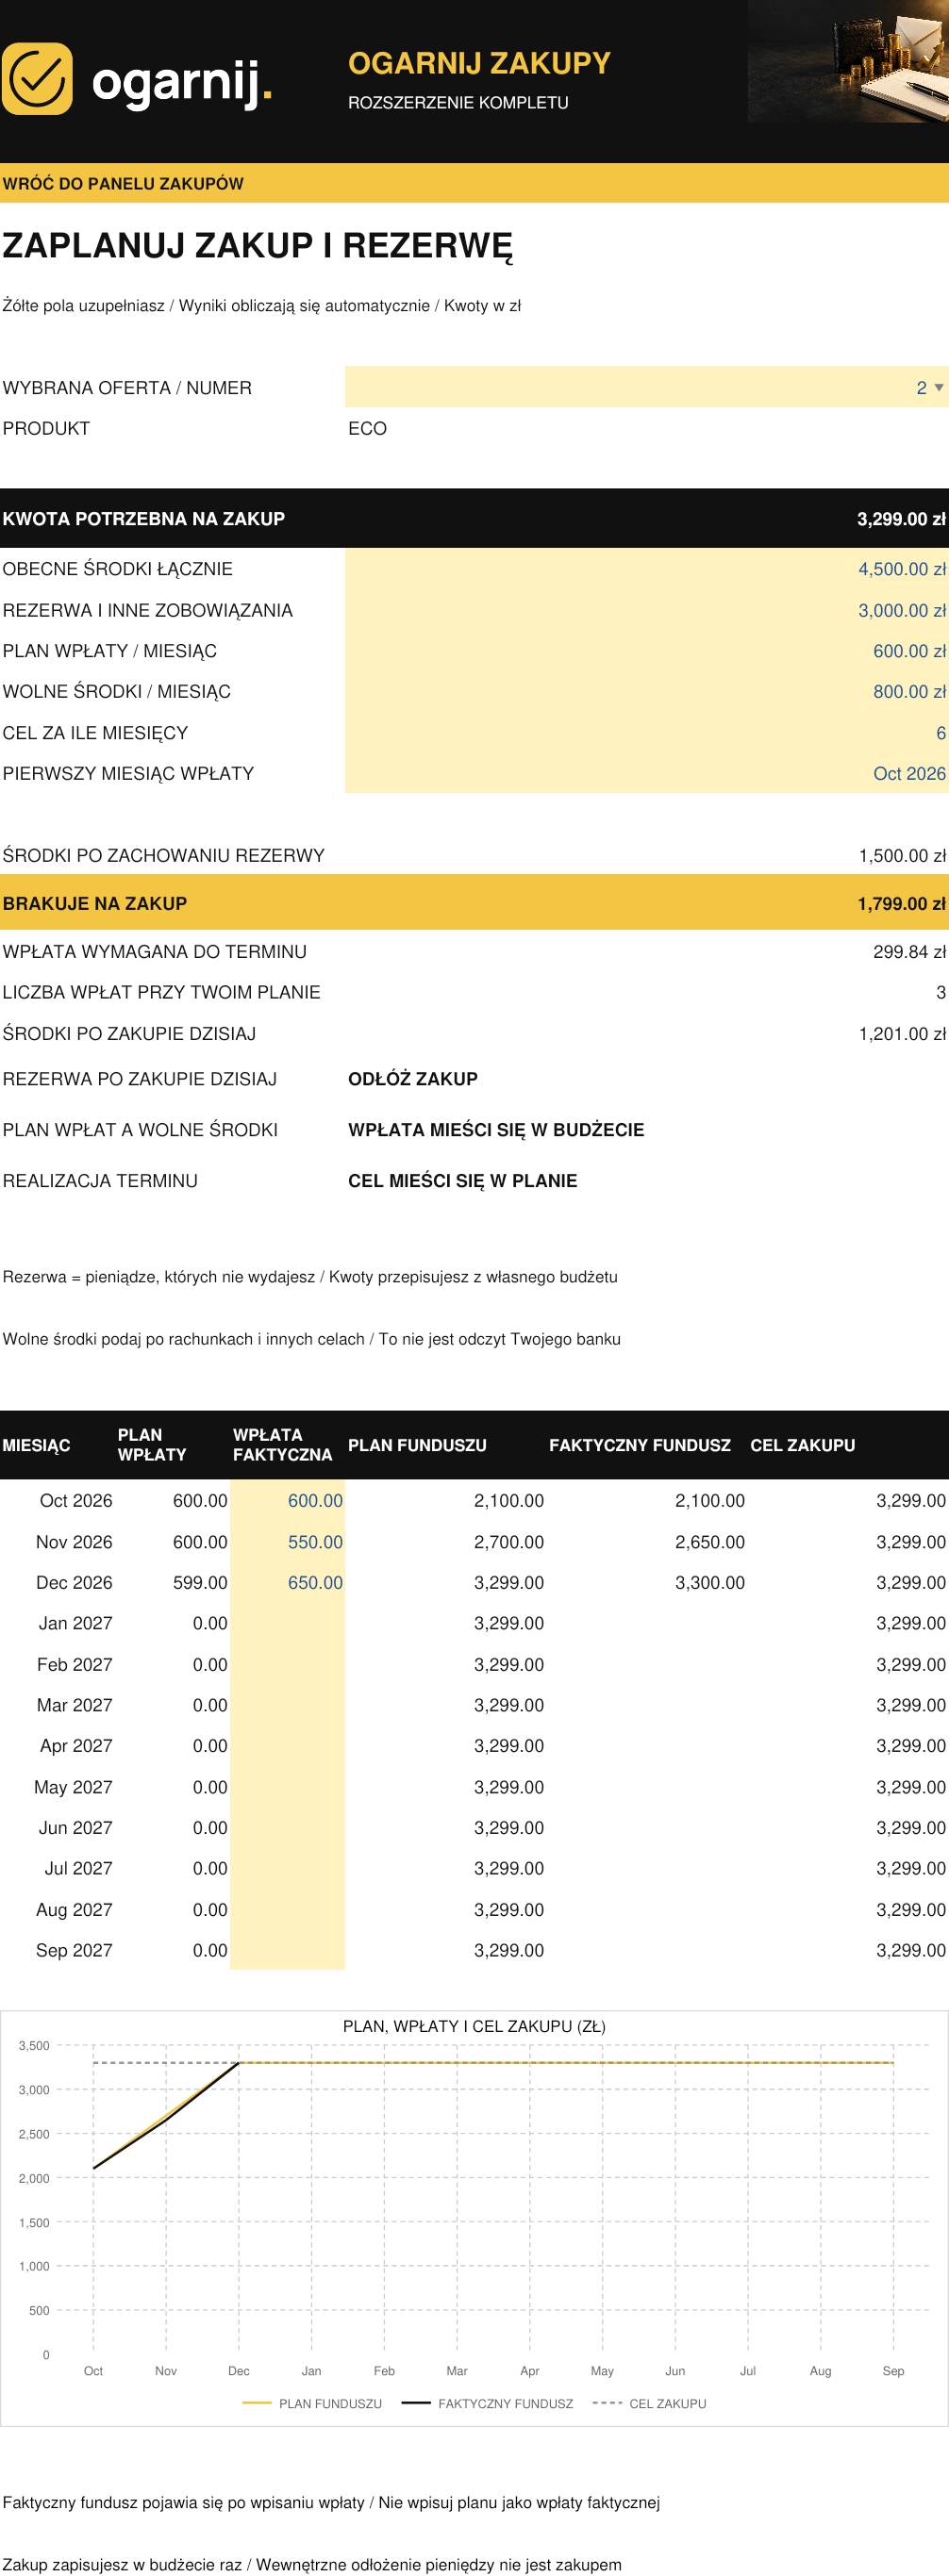Click the WPŁATA FAKTYCZNA column header
949x2576 pixels.
click(282, 1445)
